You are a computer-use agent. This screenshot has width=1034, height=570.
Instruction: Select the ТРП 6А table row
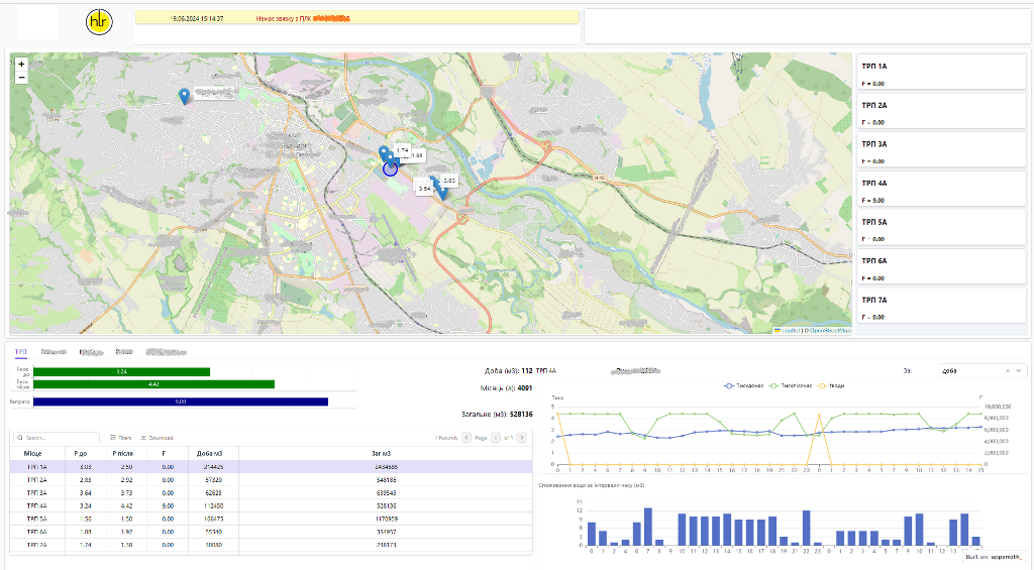tap(271, 532)
